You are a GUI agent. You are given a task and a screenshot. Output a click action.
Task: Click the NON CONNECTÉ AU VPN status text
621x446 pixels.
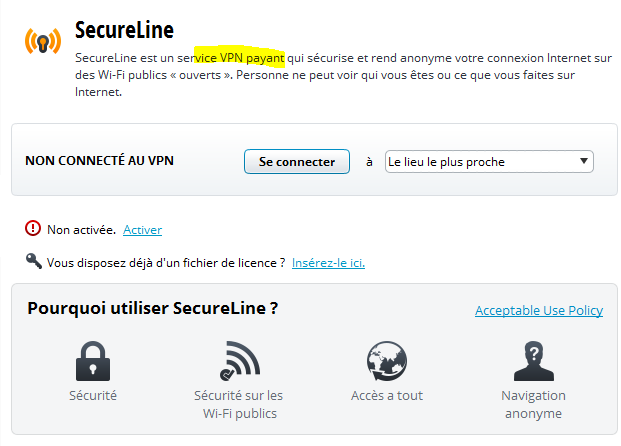coord(100,162)
